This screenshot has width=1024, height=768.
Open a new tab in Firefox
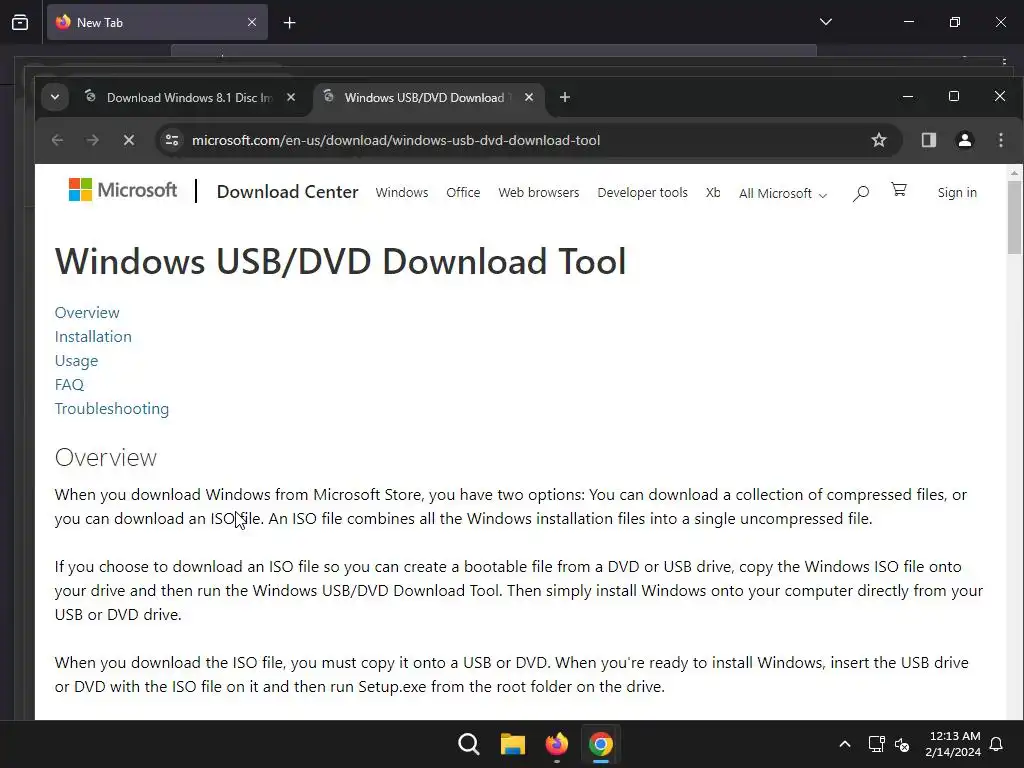pos(289,23)
